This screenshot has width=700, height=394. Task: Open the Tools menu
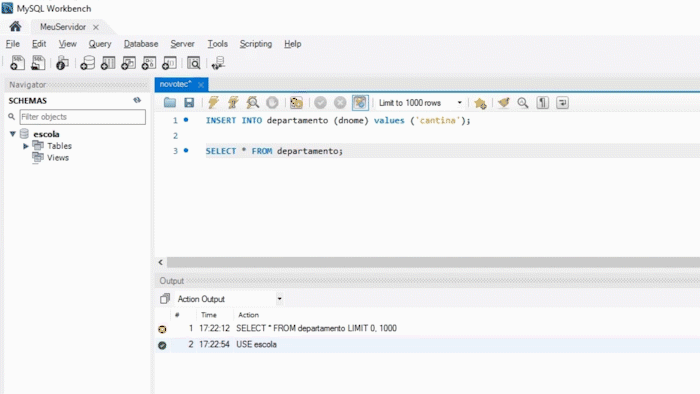[217, 44]
